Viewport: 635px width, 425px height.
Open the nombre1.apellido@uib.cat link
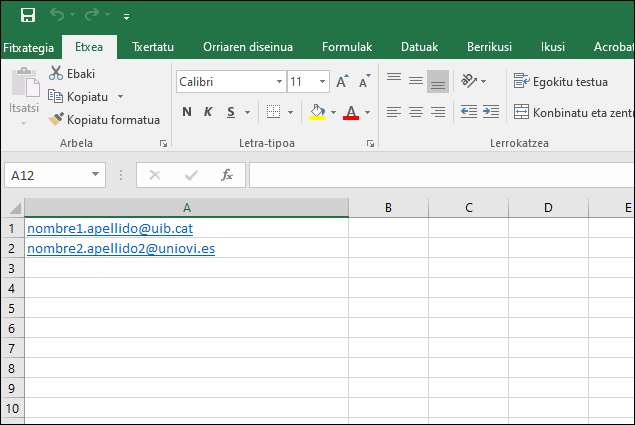(109, 228)
